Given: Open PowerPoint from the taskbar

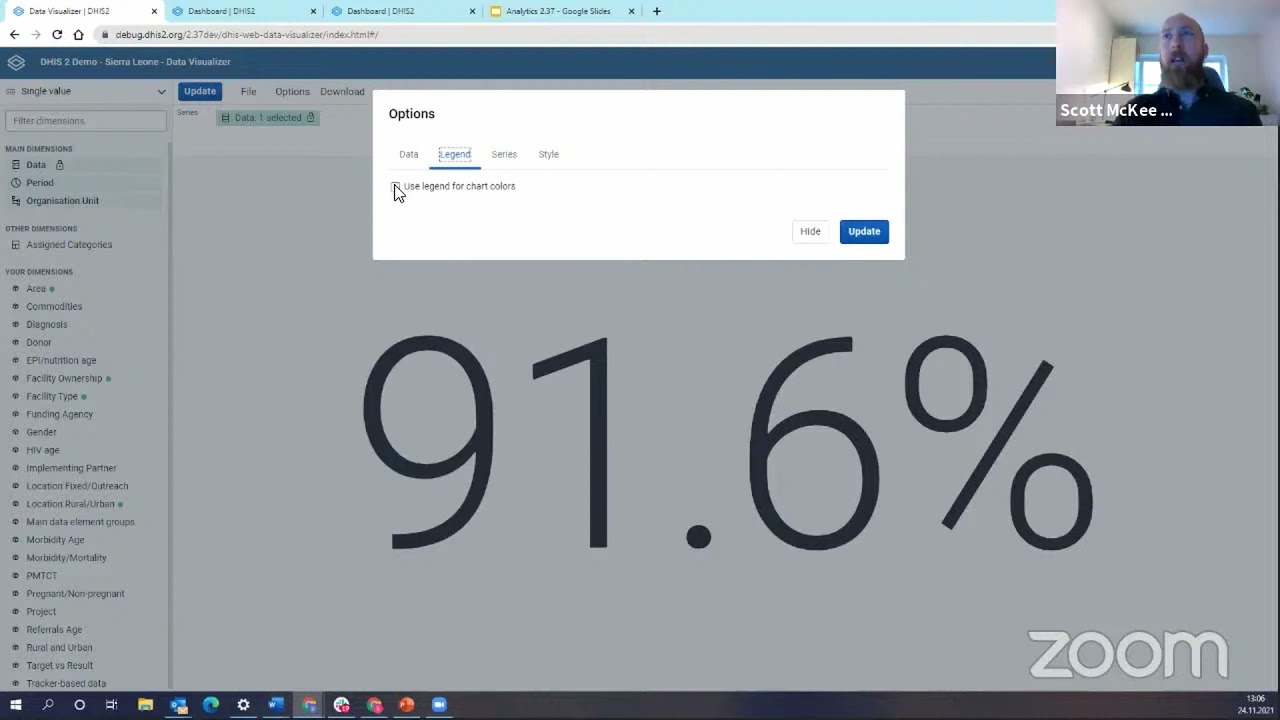Looking at the screenshot, I should click(407, 705).
